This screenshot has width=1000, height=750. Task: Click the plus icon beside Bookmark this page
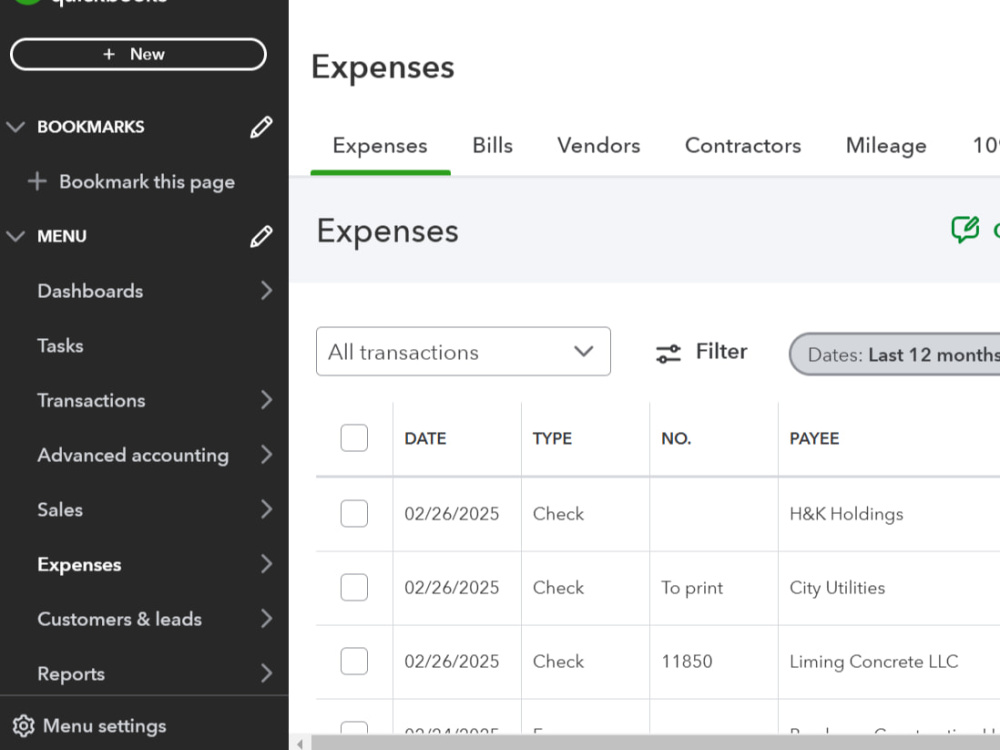click(37, 181)
